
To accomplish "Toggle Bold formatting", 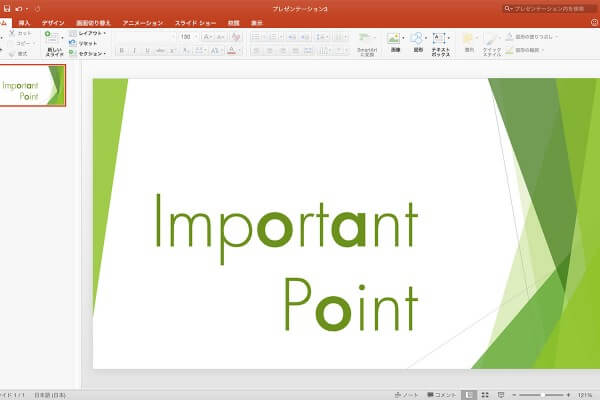I will coord(122,51).
